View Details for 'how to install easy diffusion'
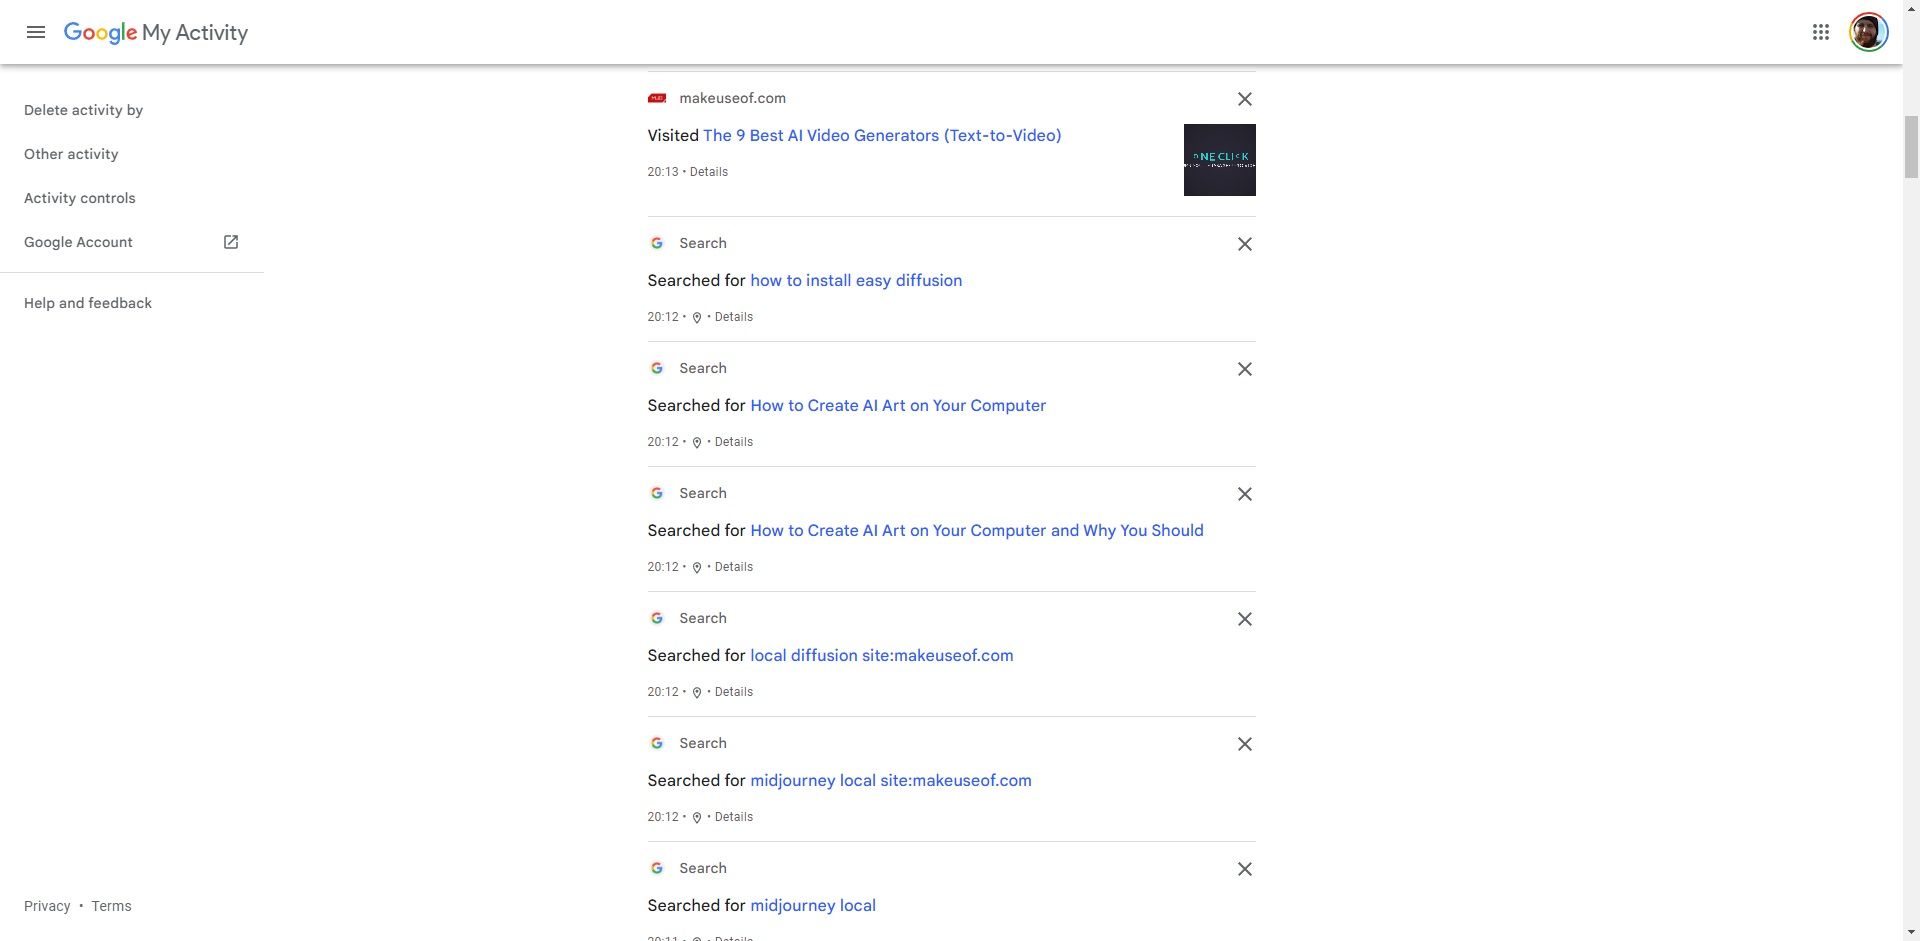The width and height of the screenshot is (1920, 941). 734,317
